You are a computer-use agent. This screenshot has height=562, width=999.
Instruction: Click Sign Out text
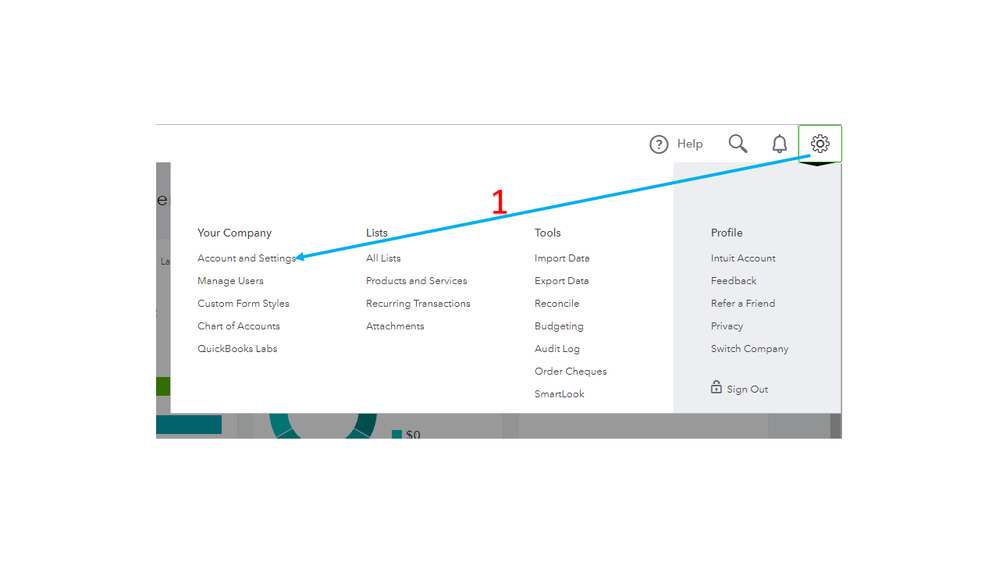747,389
